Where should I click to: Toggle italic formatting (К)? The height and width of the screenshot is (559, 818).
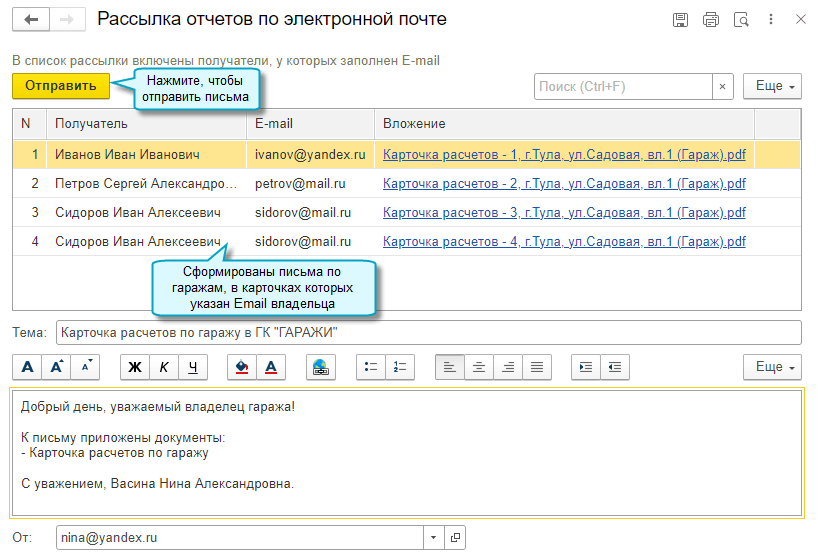[163, 367]
